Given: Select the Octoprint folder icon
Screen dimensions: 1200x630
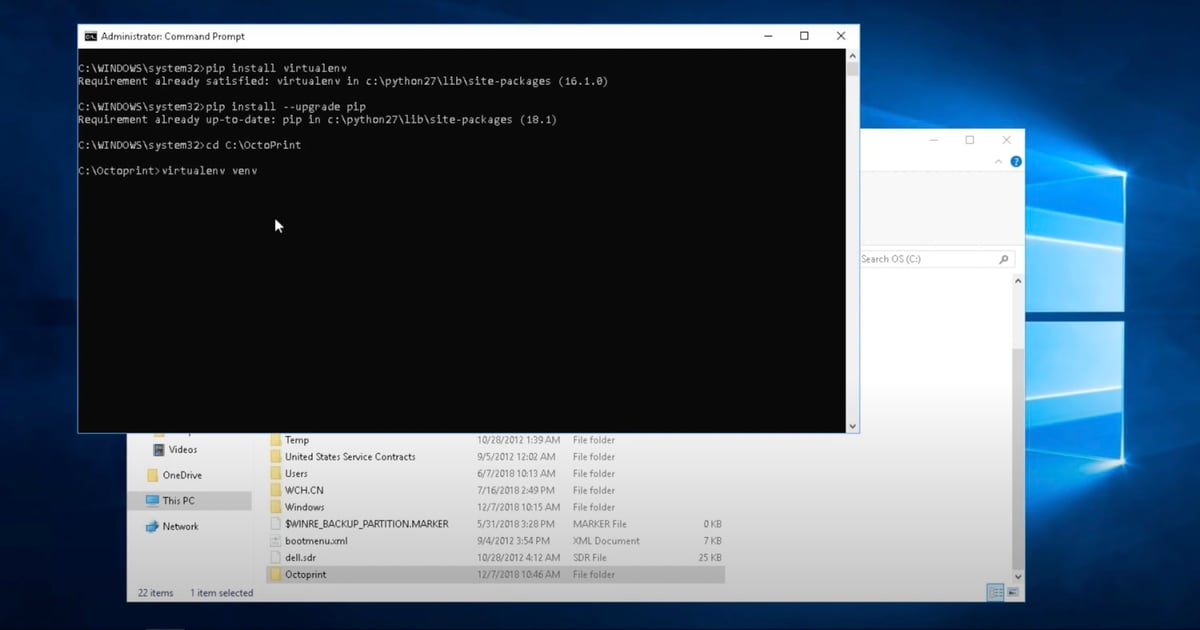Looking at the screenshot, I should (276, 575).
